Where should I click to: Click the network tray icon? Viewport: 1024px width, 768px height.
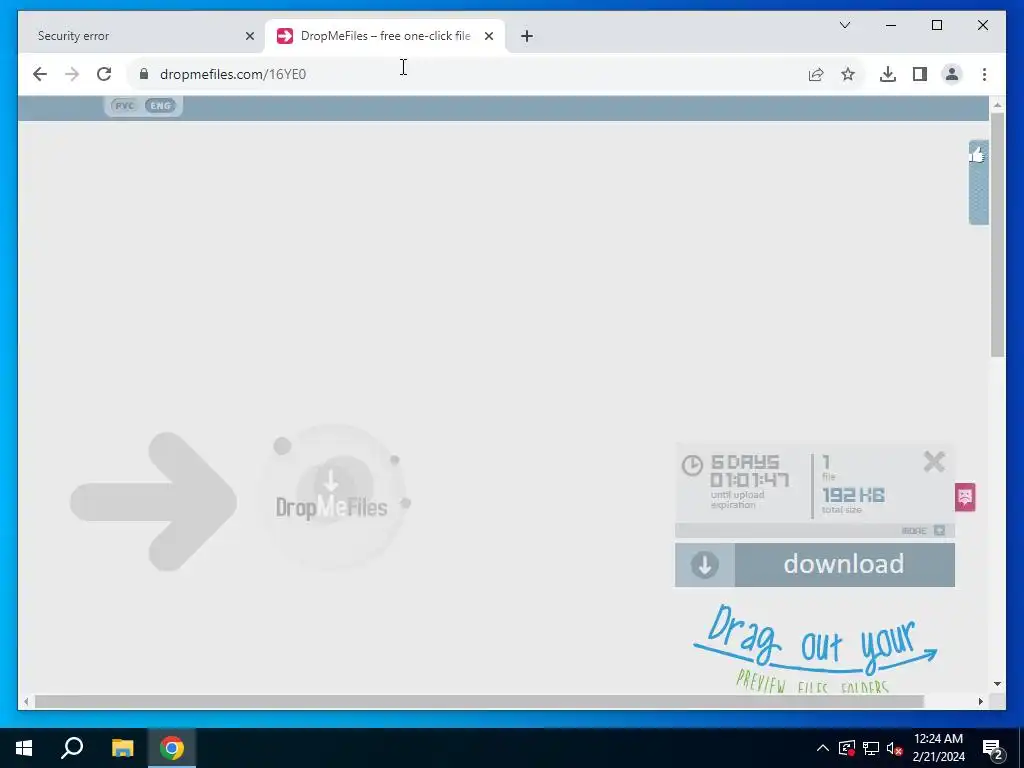871,748
